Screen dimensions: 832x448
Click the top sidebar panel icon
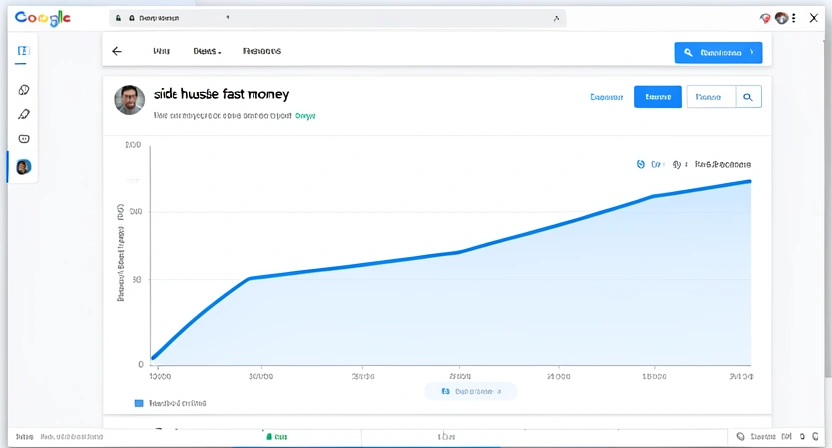[23, 51]
